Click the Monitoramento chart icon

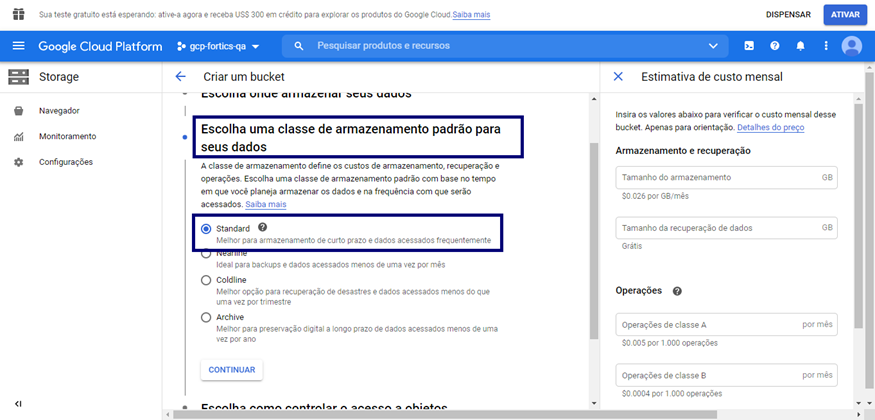[x=18, y=137]
